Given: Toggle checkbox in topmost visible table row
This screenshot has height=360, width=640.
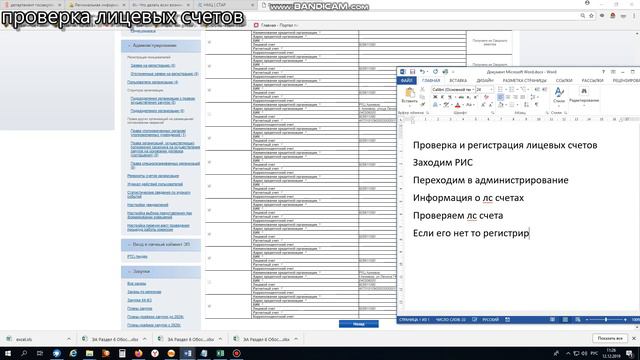Looking at the screenshot, I should click(209, 42).
